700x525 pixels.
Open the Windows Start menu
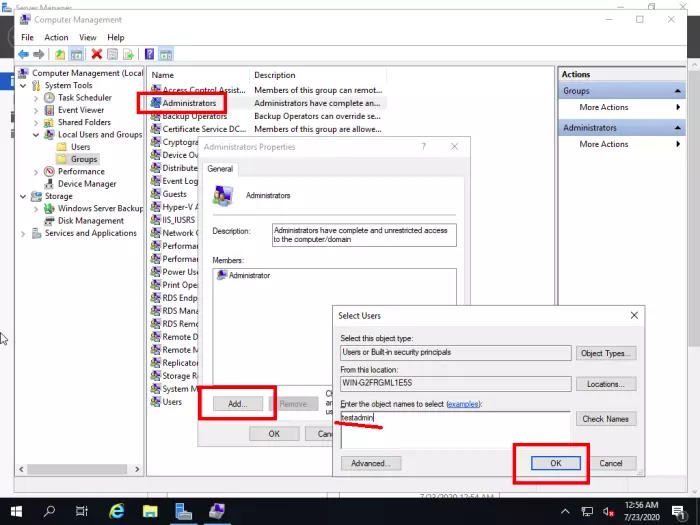coord(16,511)
